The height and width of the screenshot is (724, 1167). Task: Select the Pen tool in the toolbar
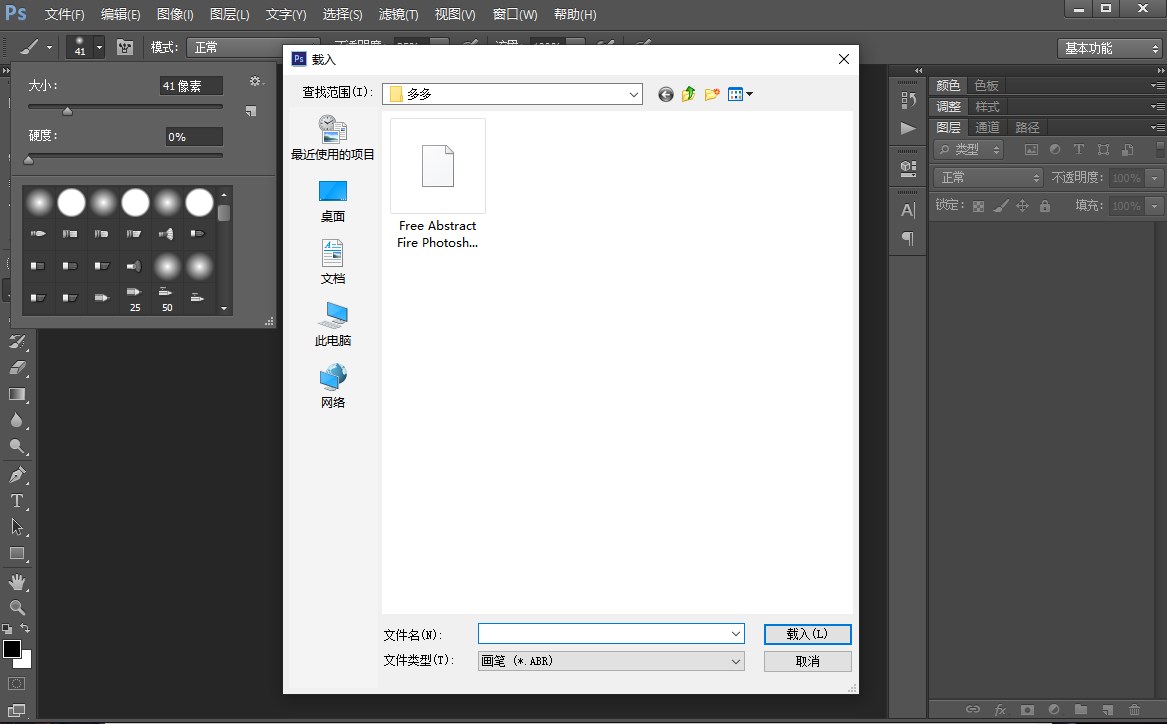(17, 475)
